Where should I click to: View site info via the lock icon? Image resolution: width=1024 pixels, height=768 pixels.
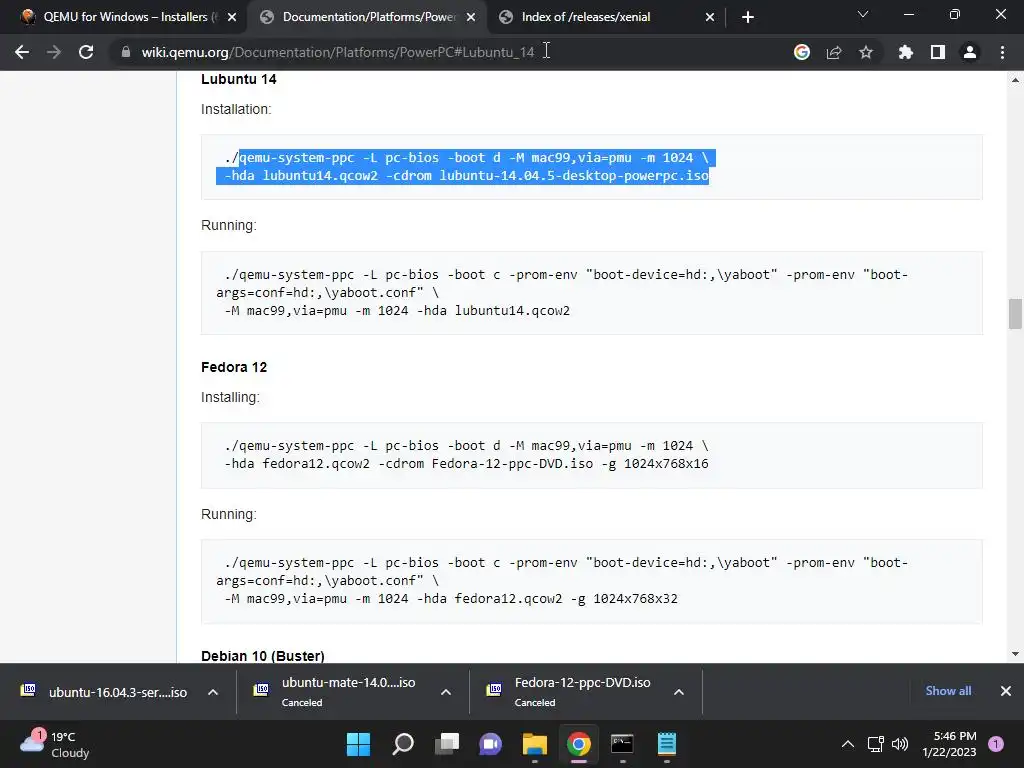(126, 52)
